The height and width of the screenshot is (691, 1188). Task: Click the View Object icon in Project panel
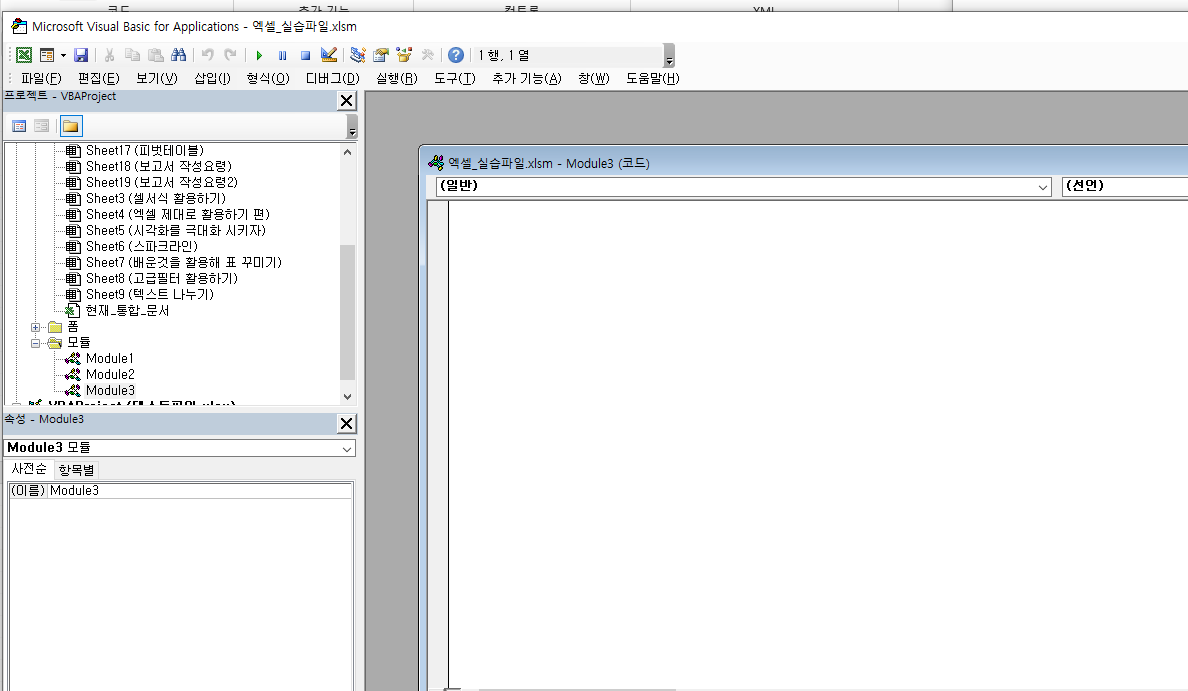tap(42, 126)
